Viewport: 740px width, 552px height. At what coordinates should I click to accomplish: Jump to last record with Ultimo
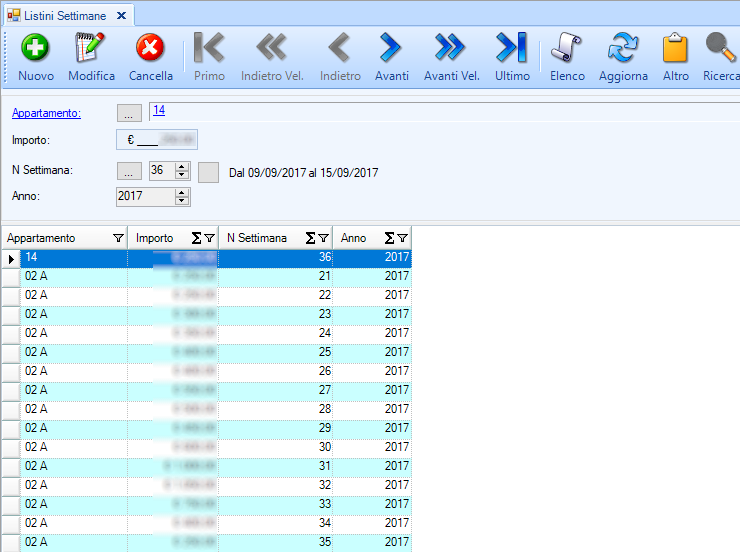click(x=512, y=48)
